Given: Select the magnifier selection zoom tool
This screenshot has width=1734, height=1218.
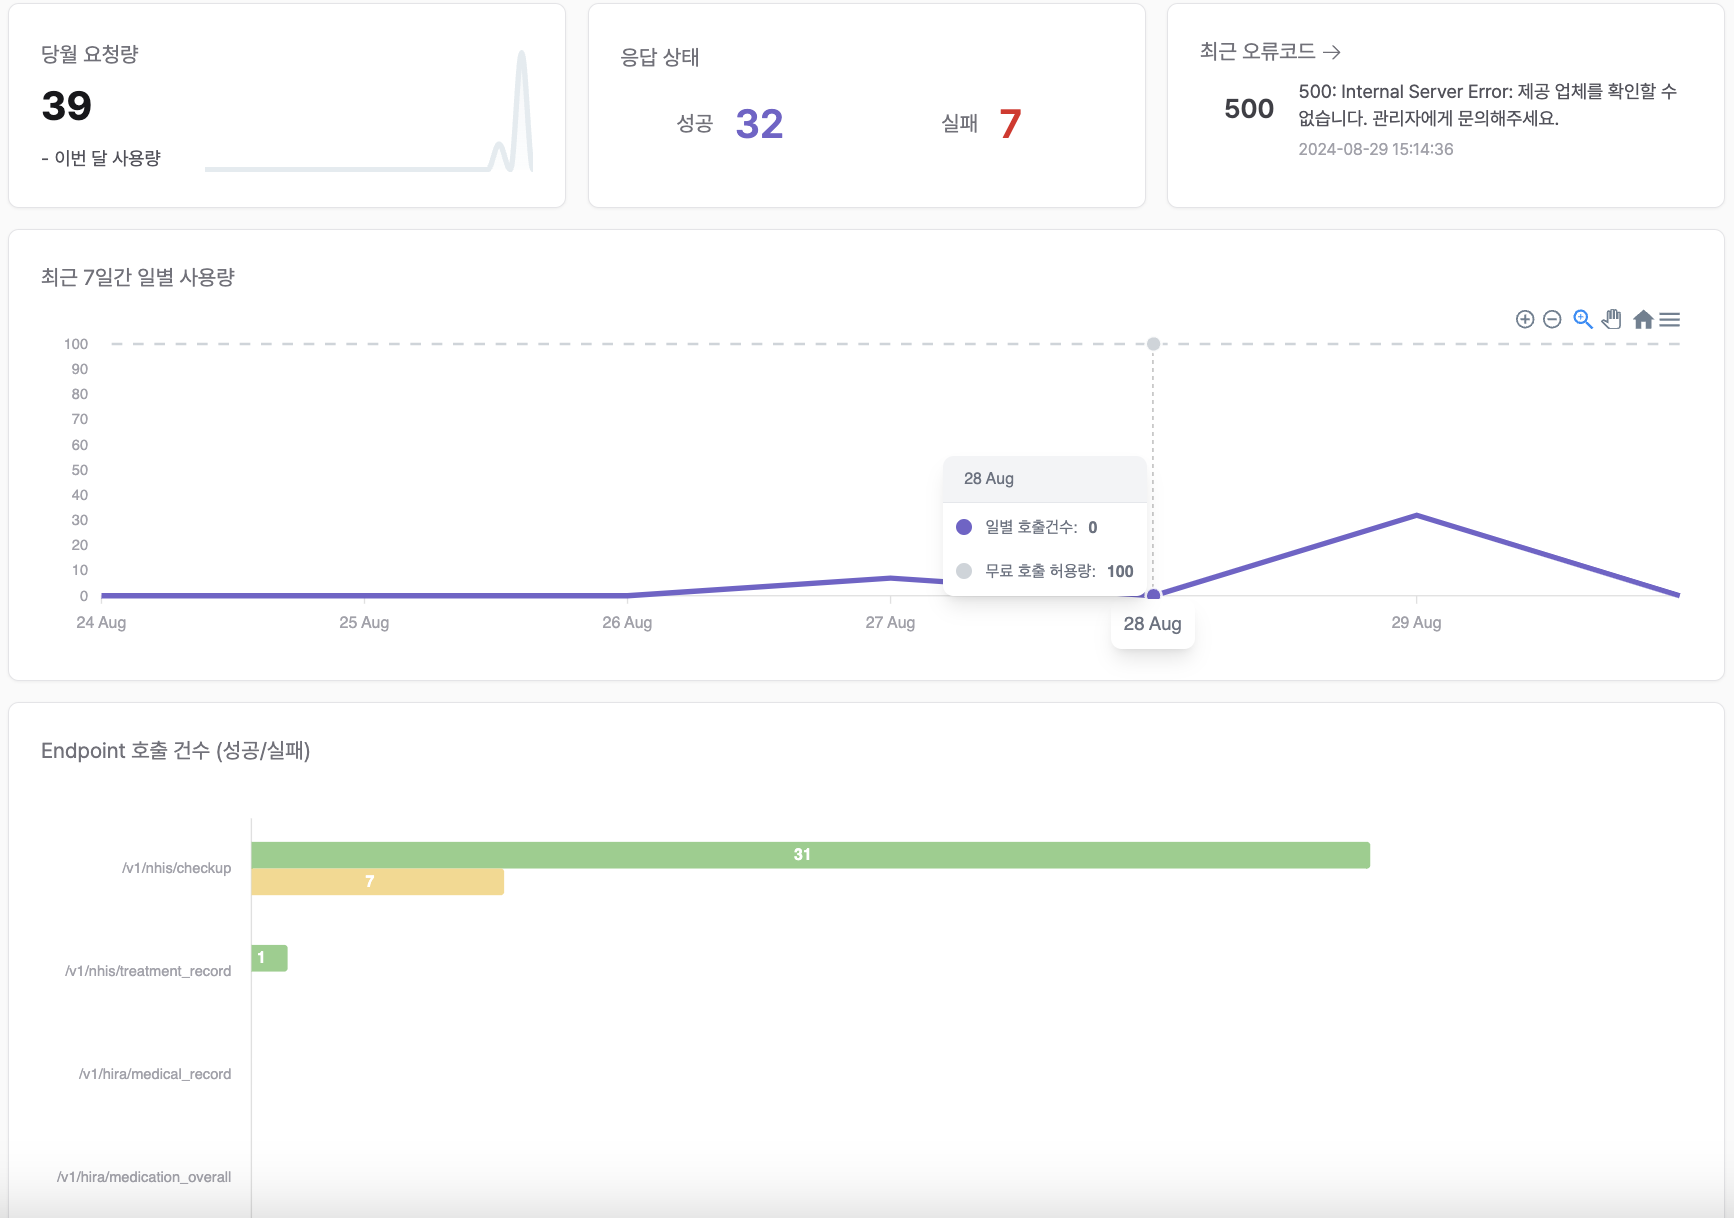Looking at the screenshot, I should [1582, 319].
